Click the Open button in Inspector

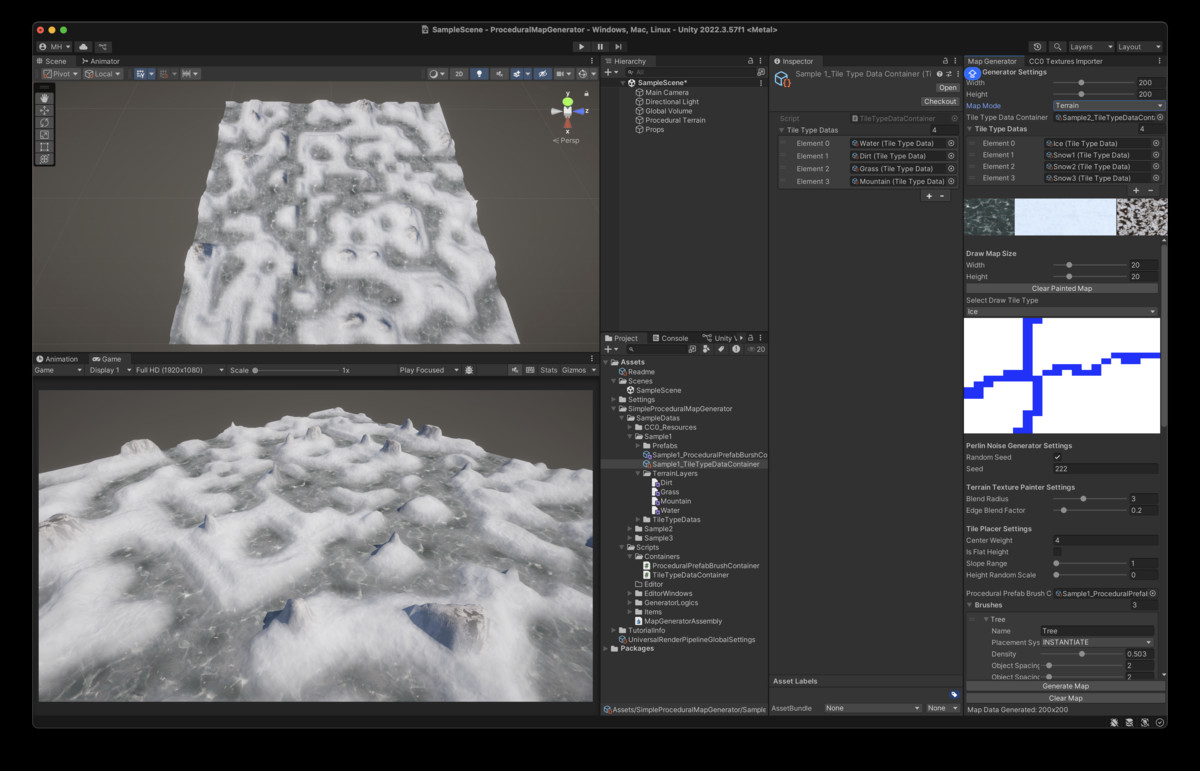947,88
